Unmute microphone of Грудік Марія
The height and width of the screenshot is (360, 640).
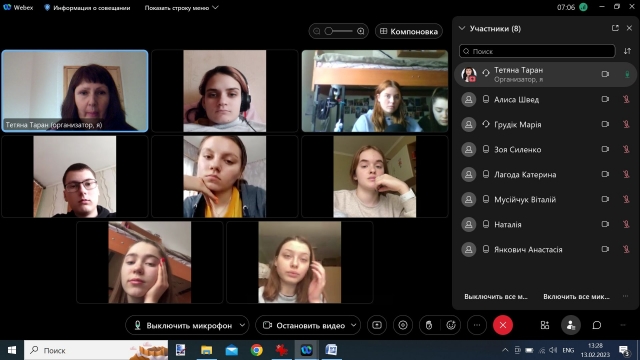(626, 124)
